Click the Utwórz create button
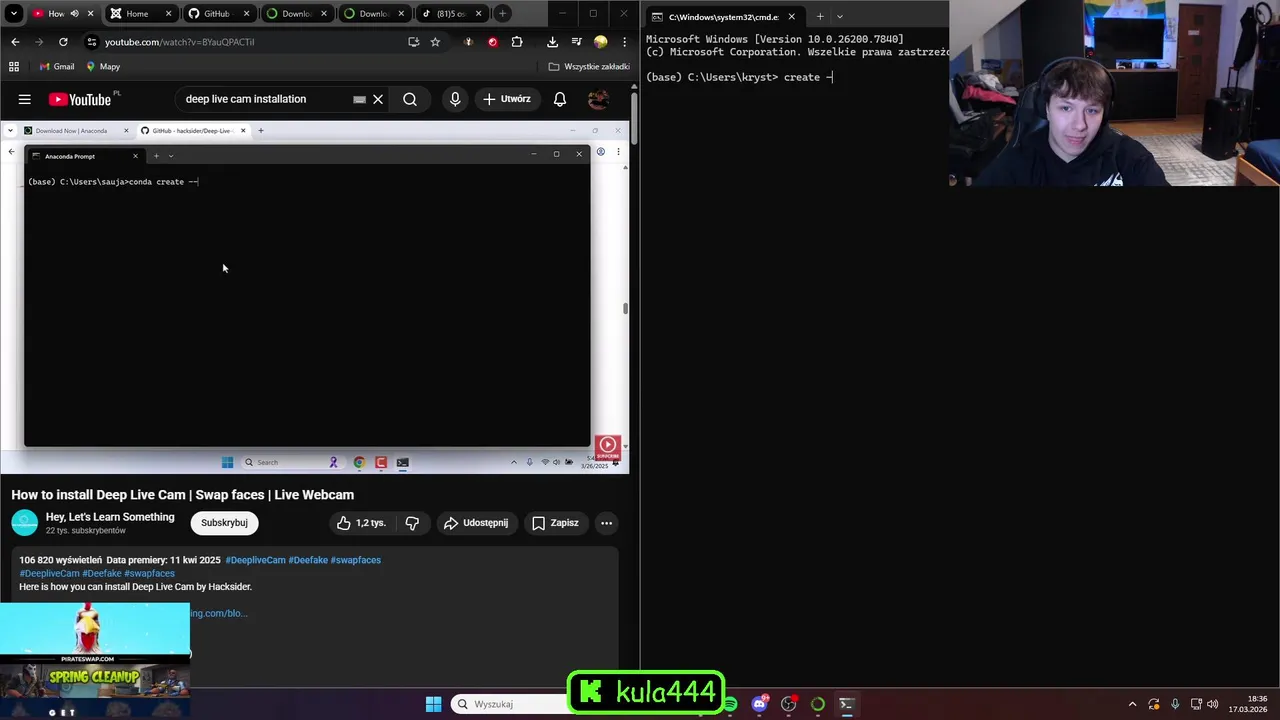Viewport: 1280px width, 720px height. coord(507,99)
